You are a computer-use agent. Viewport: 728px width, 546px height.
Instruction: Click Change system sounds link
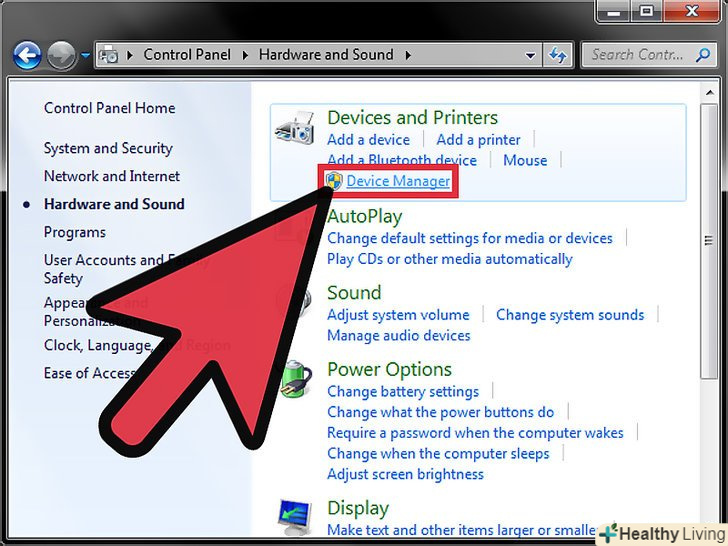570,315
